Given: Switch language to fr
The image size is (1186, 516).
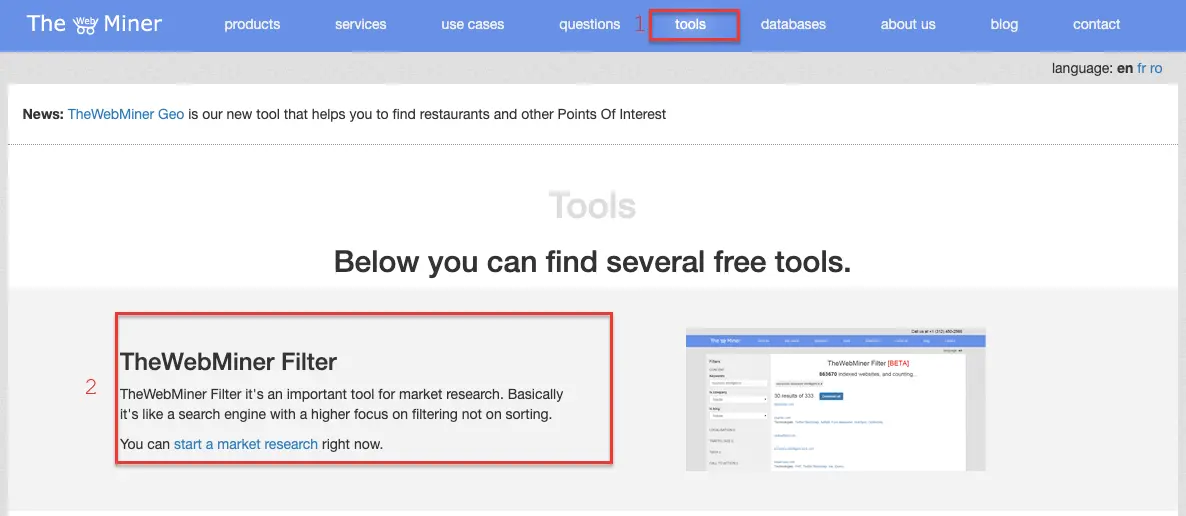Looking at the screenshot, I should pyautogui.click(x=1141, y=68).
